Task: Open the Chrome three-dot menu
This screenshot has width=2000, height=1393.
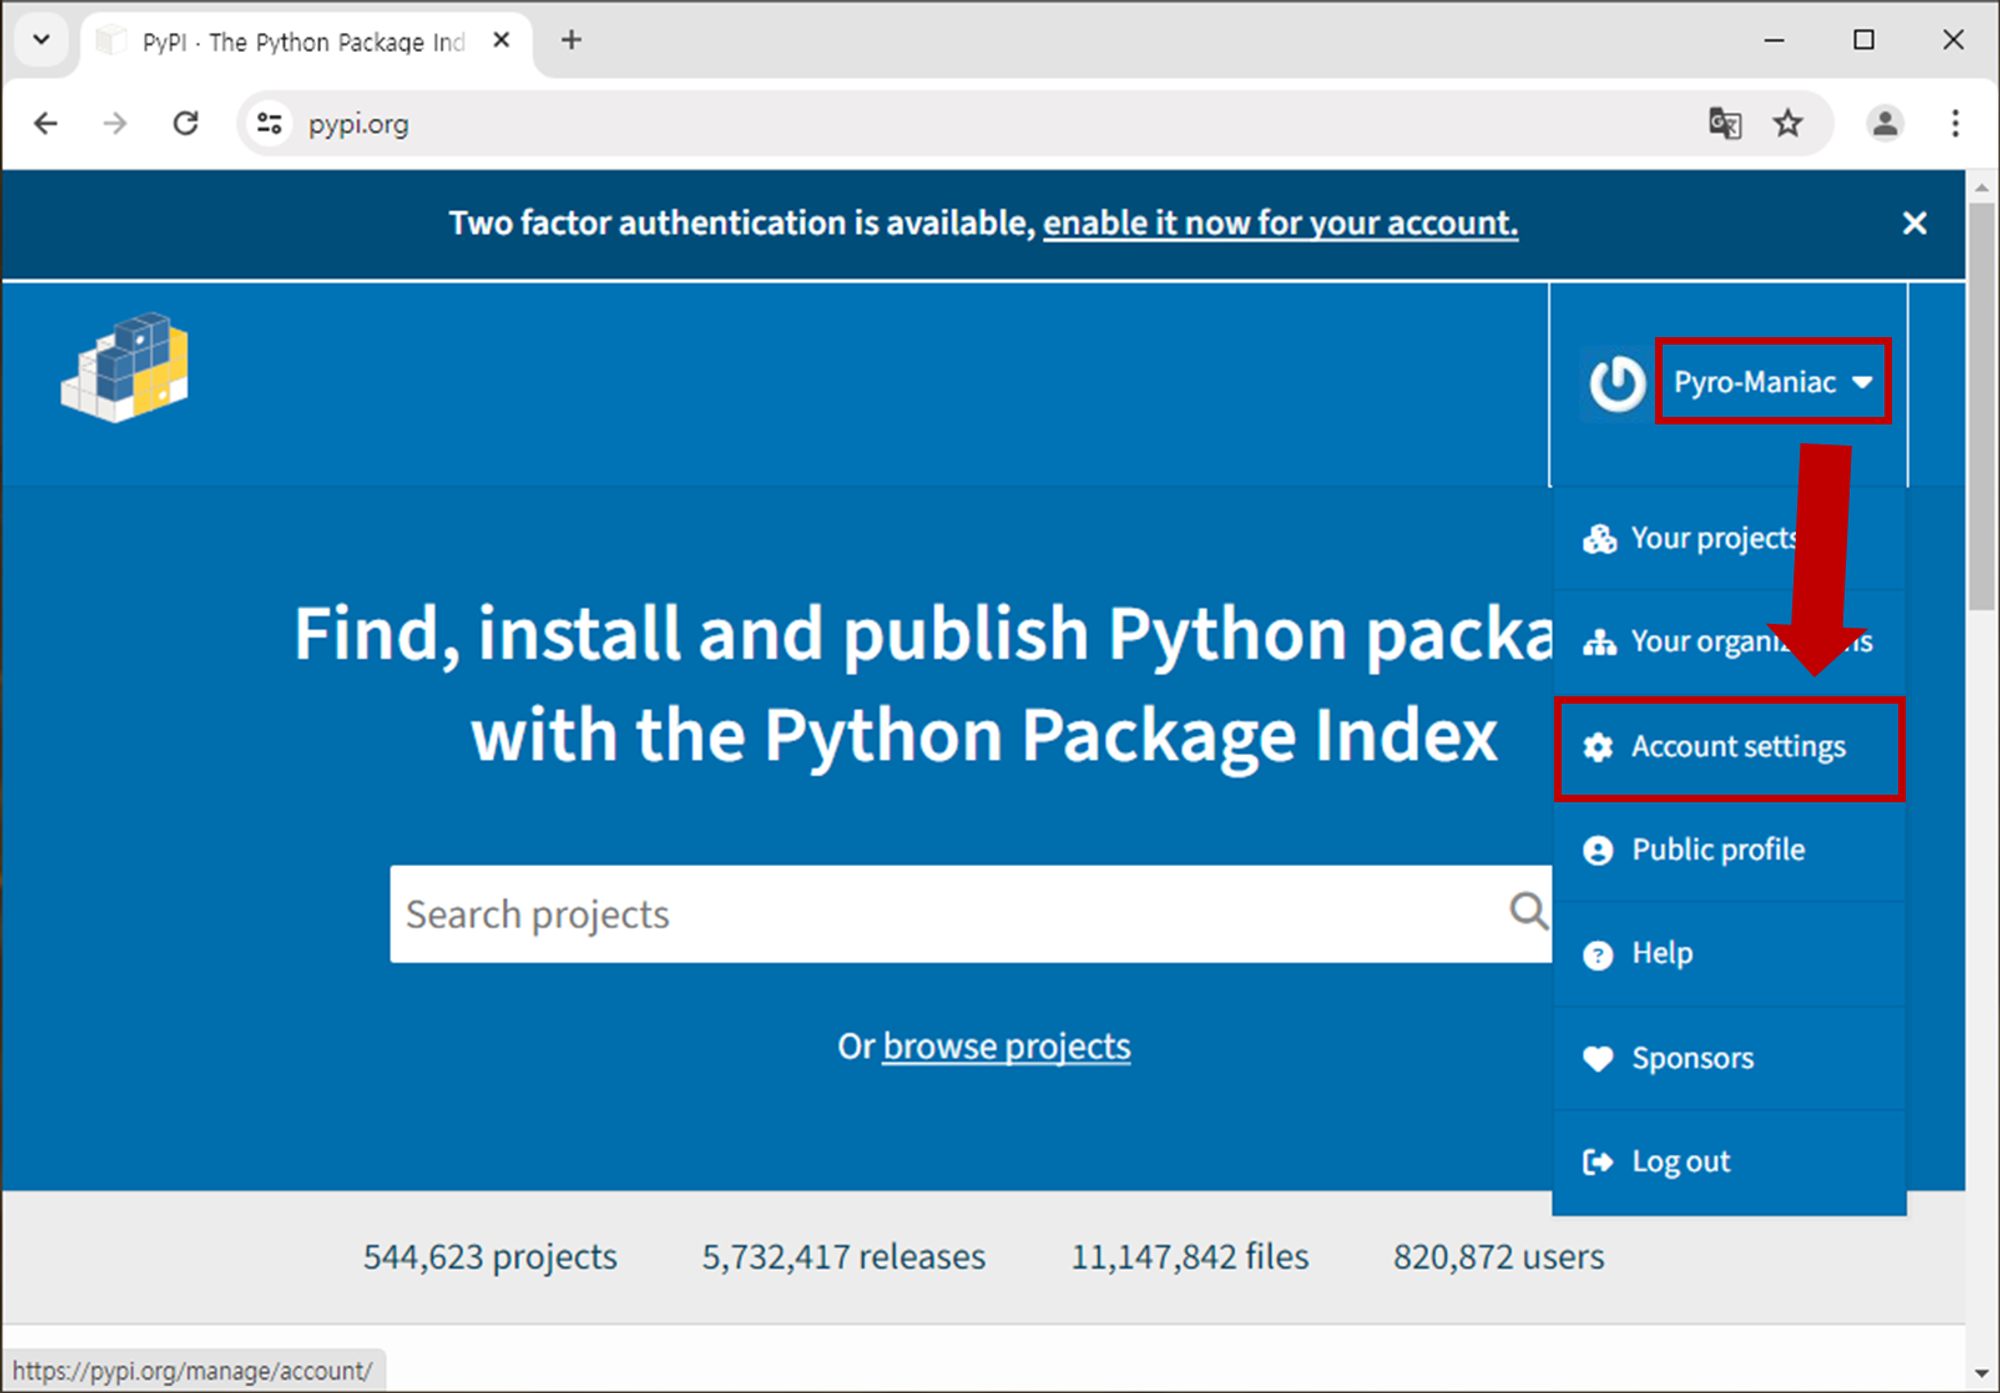Action: click(x=1955, y=124)
